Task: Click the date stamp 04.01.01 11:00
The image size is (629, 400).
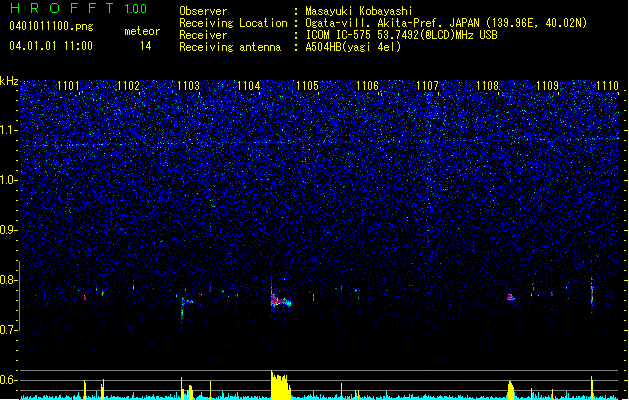Action: point(51,46)
